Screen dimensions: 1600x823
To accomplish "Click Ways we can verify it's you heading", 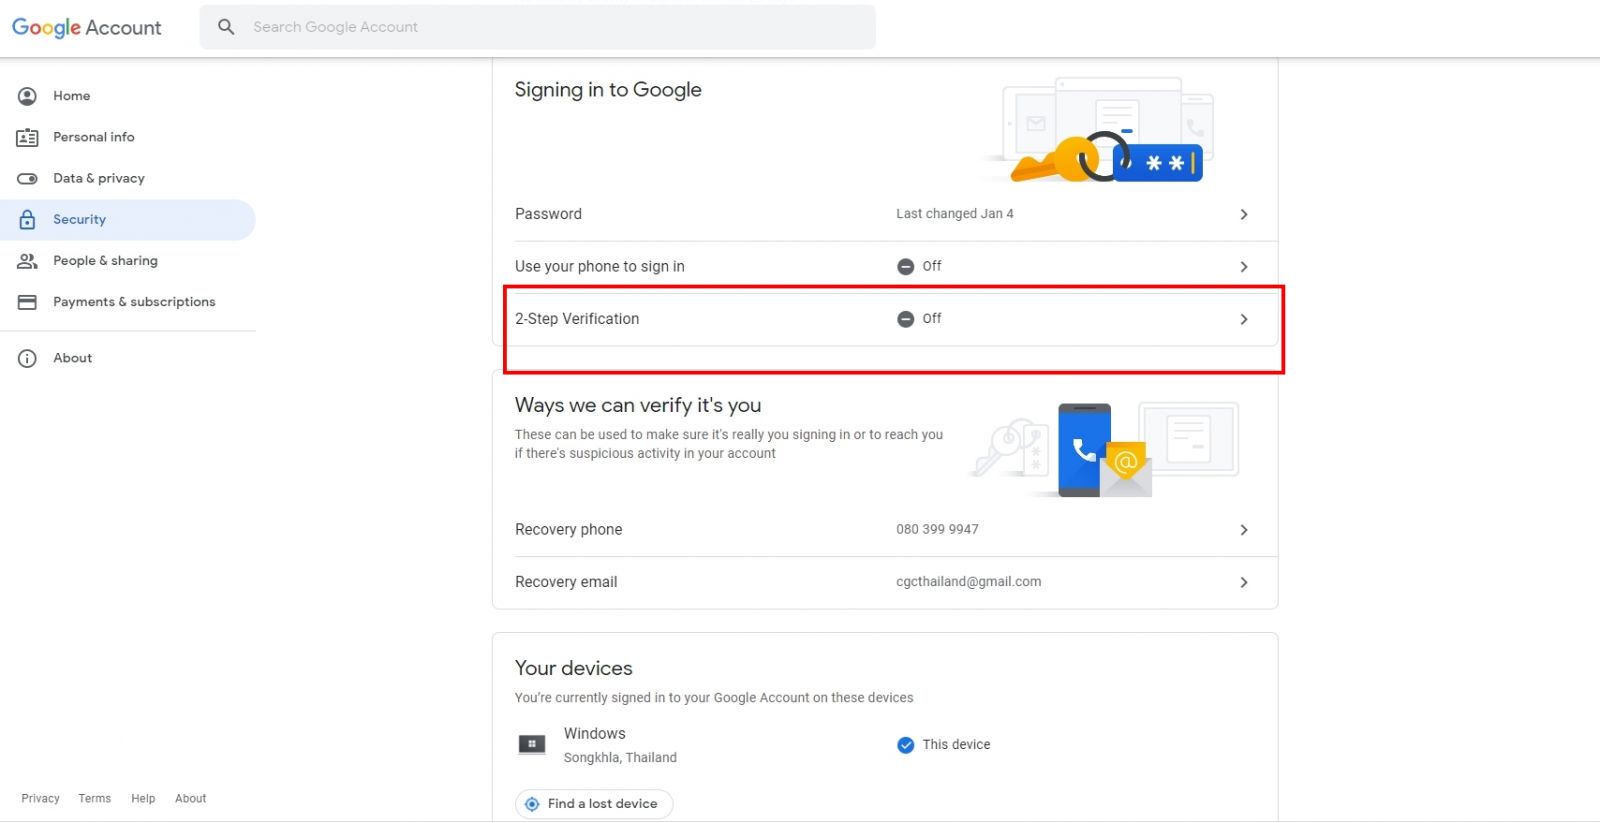I will tap(638, 405).
